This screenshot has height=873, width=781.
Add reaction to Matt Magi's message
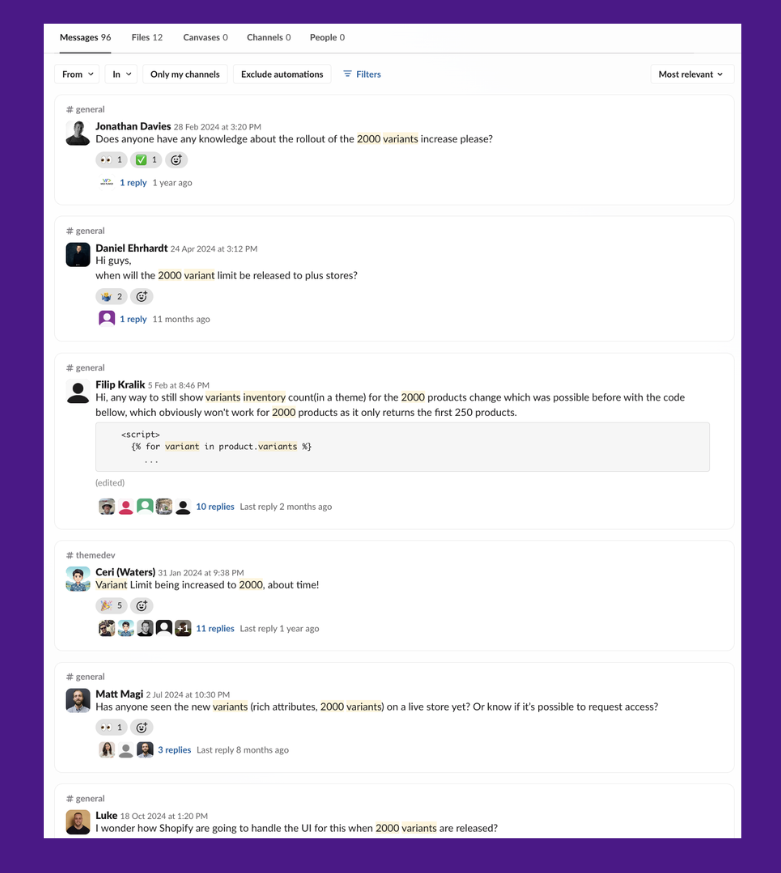tap(141, 727)
